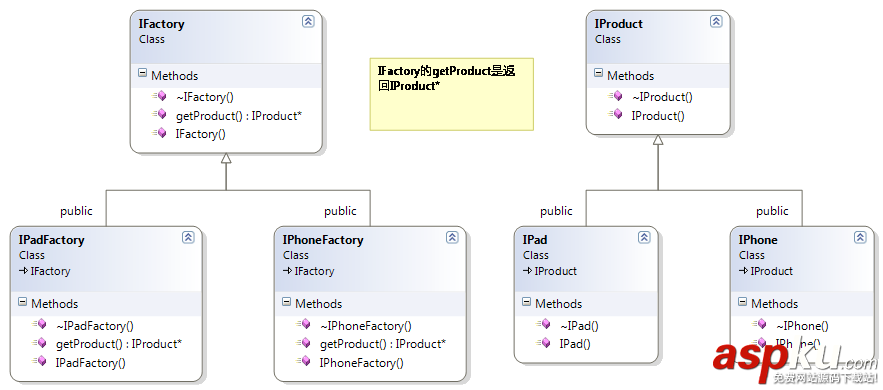Click the method icon beside IPadFactory()
This screenshot has width=883, height=390.
pos(39,361)
